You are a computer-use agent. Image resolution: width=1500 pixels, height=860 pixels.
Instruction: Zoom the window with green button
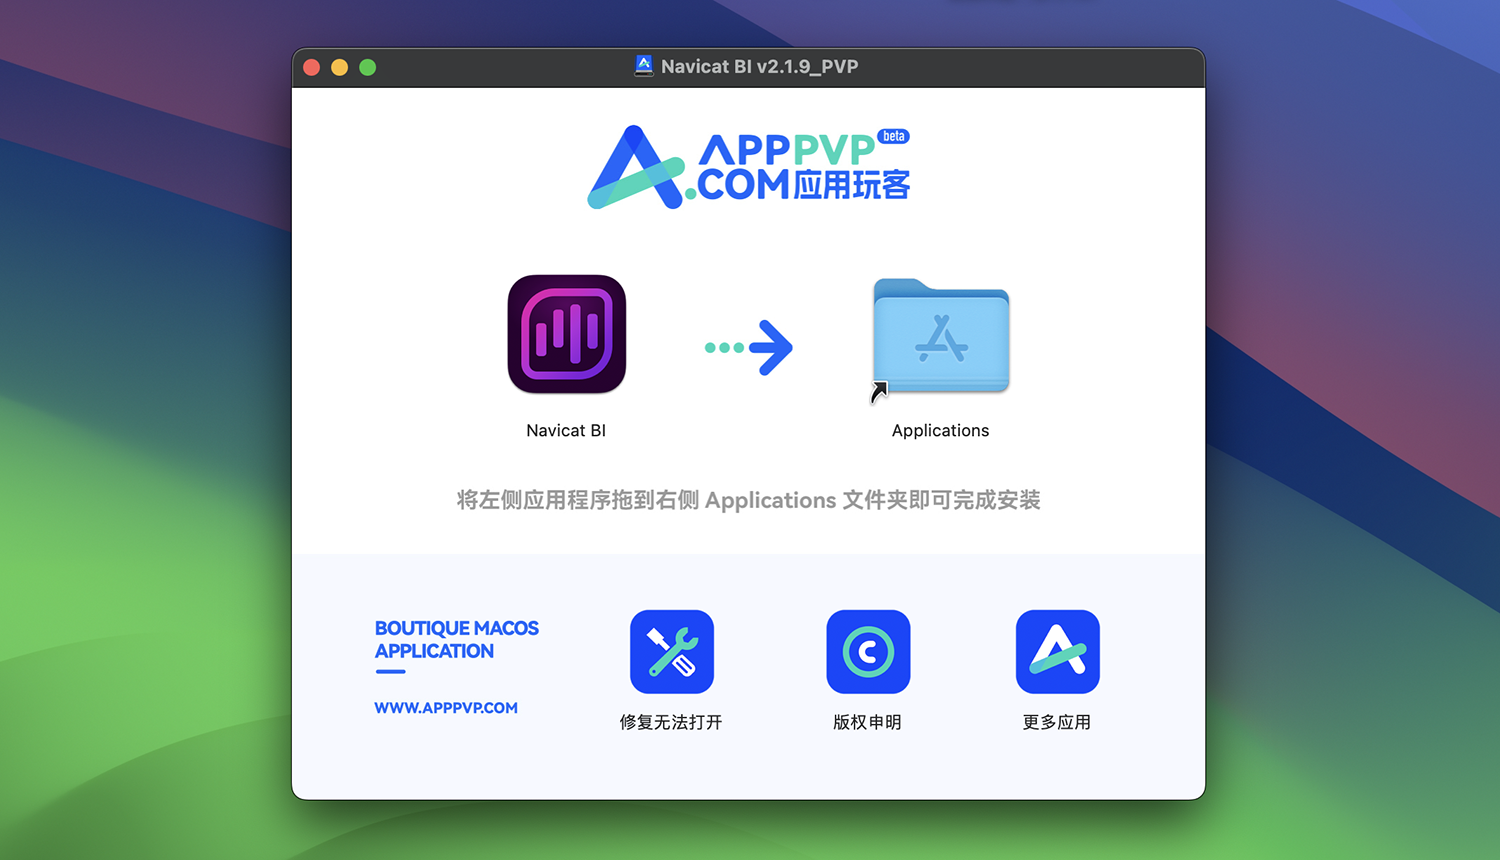368,67
